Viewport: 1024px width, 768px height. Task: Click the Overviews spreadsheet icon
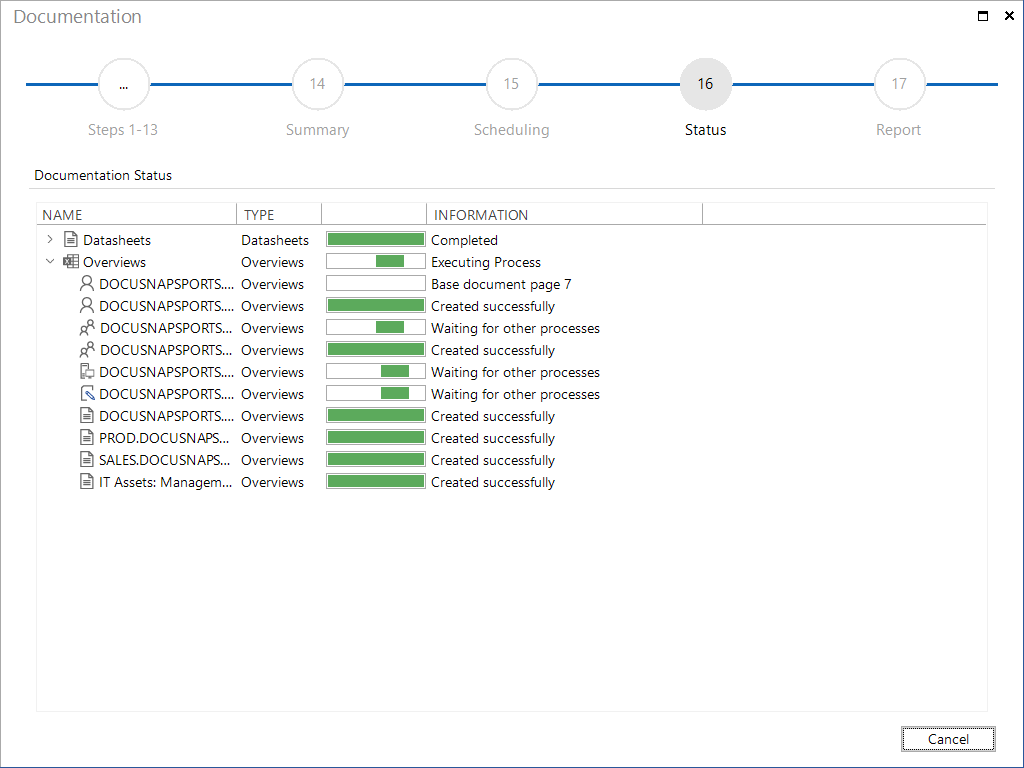click(x=71, y=262)
